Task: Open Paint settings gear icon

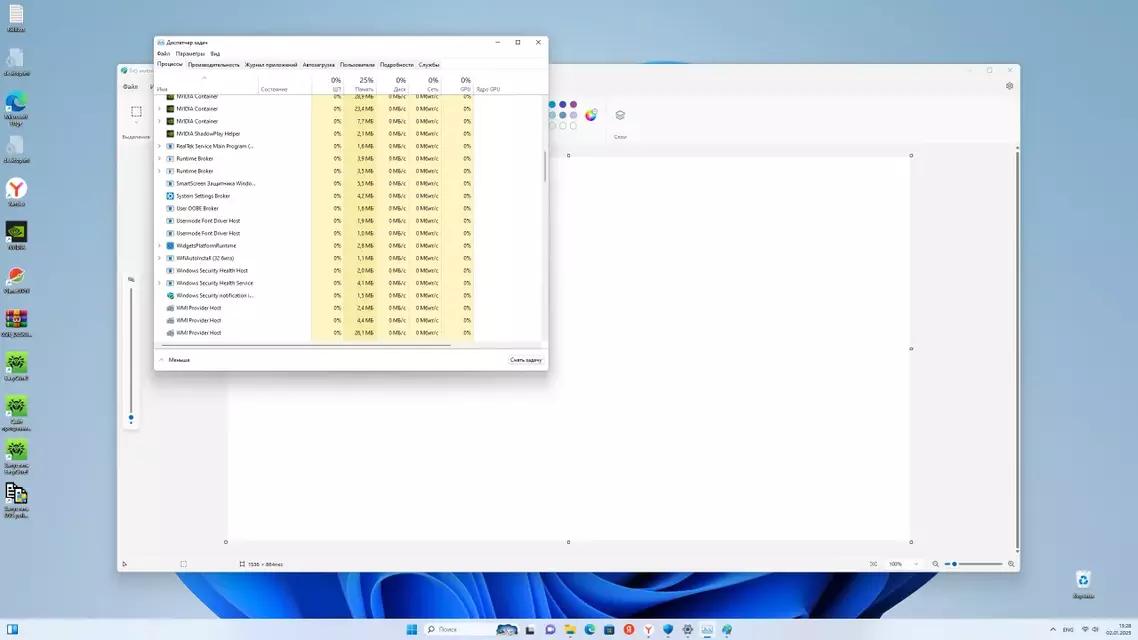Action: 1010,86
